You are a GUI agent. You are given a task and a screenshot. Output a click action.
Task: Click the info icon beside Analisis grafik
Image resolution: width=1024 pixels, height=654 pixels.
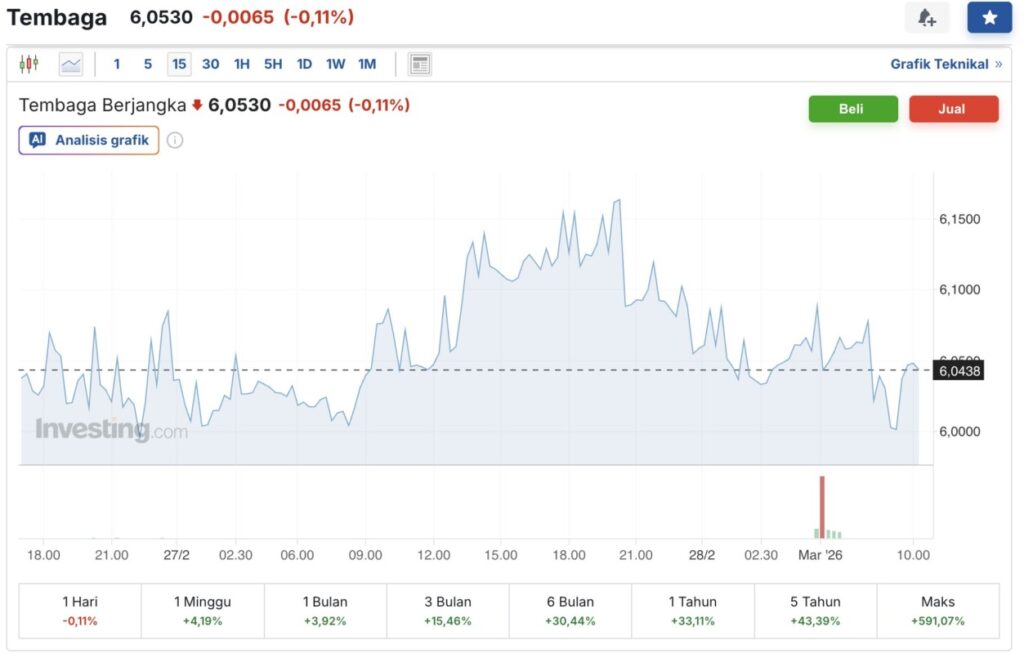pos(175,140)
